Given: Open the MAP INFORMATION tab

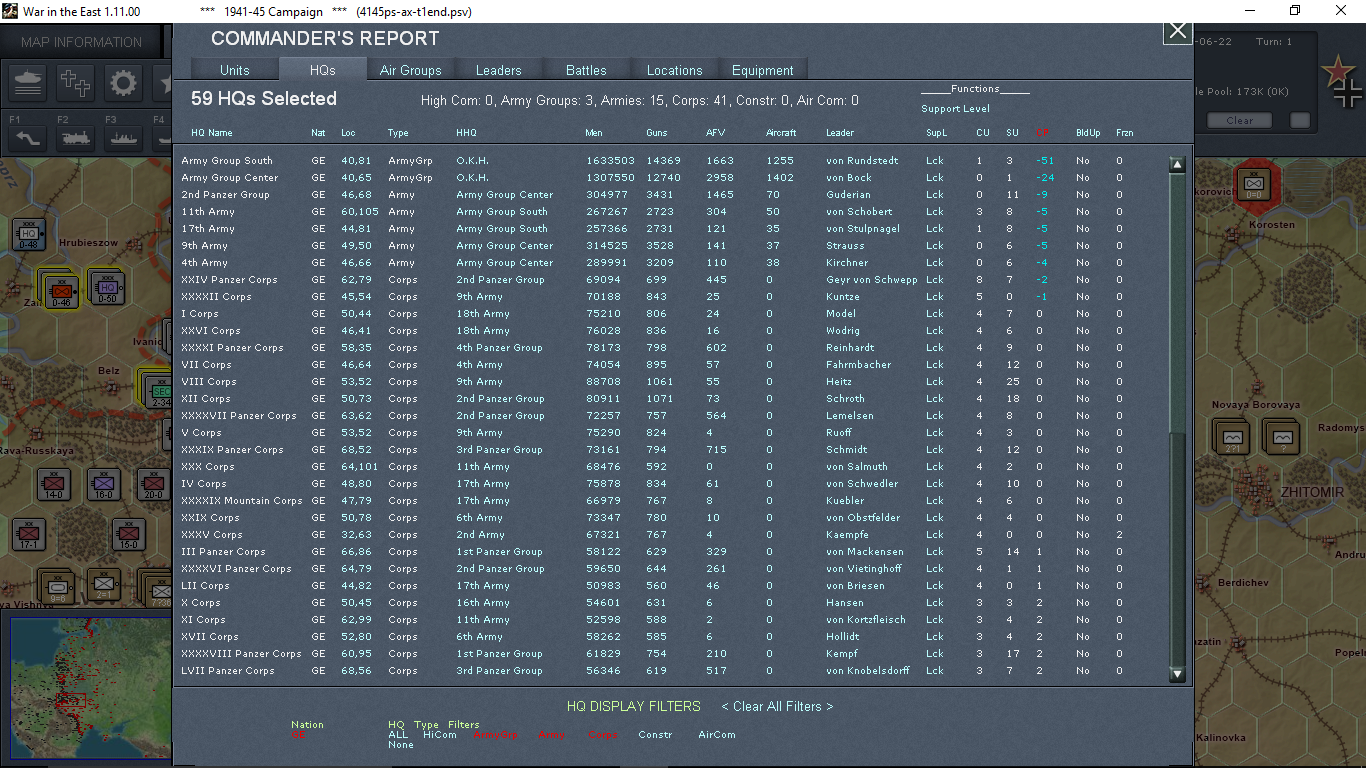Looking at the screenshot, I should point(82,42).
